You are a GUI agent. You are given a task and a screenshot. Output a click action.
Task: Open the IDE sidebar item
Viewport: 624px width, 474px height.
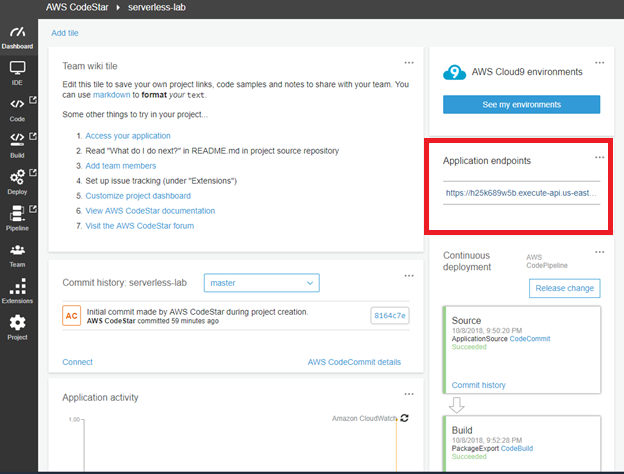click(x=17, y=73)
